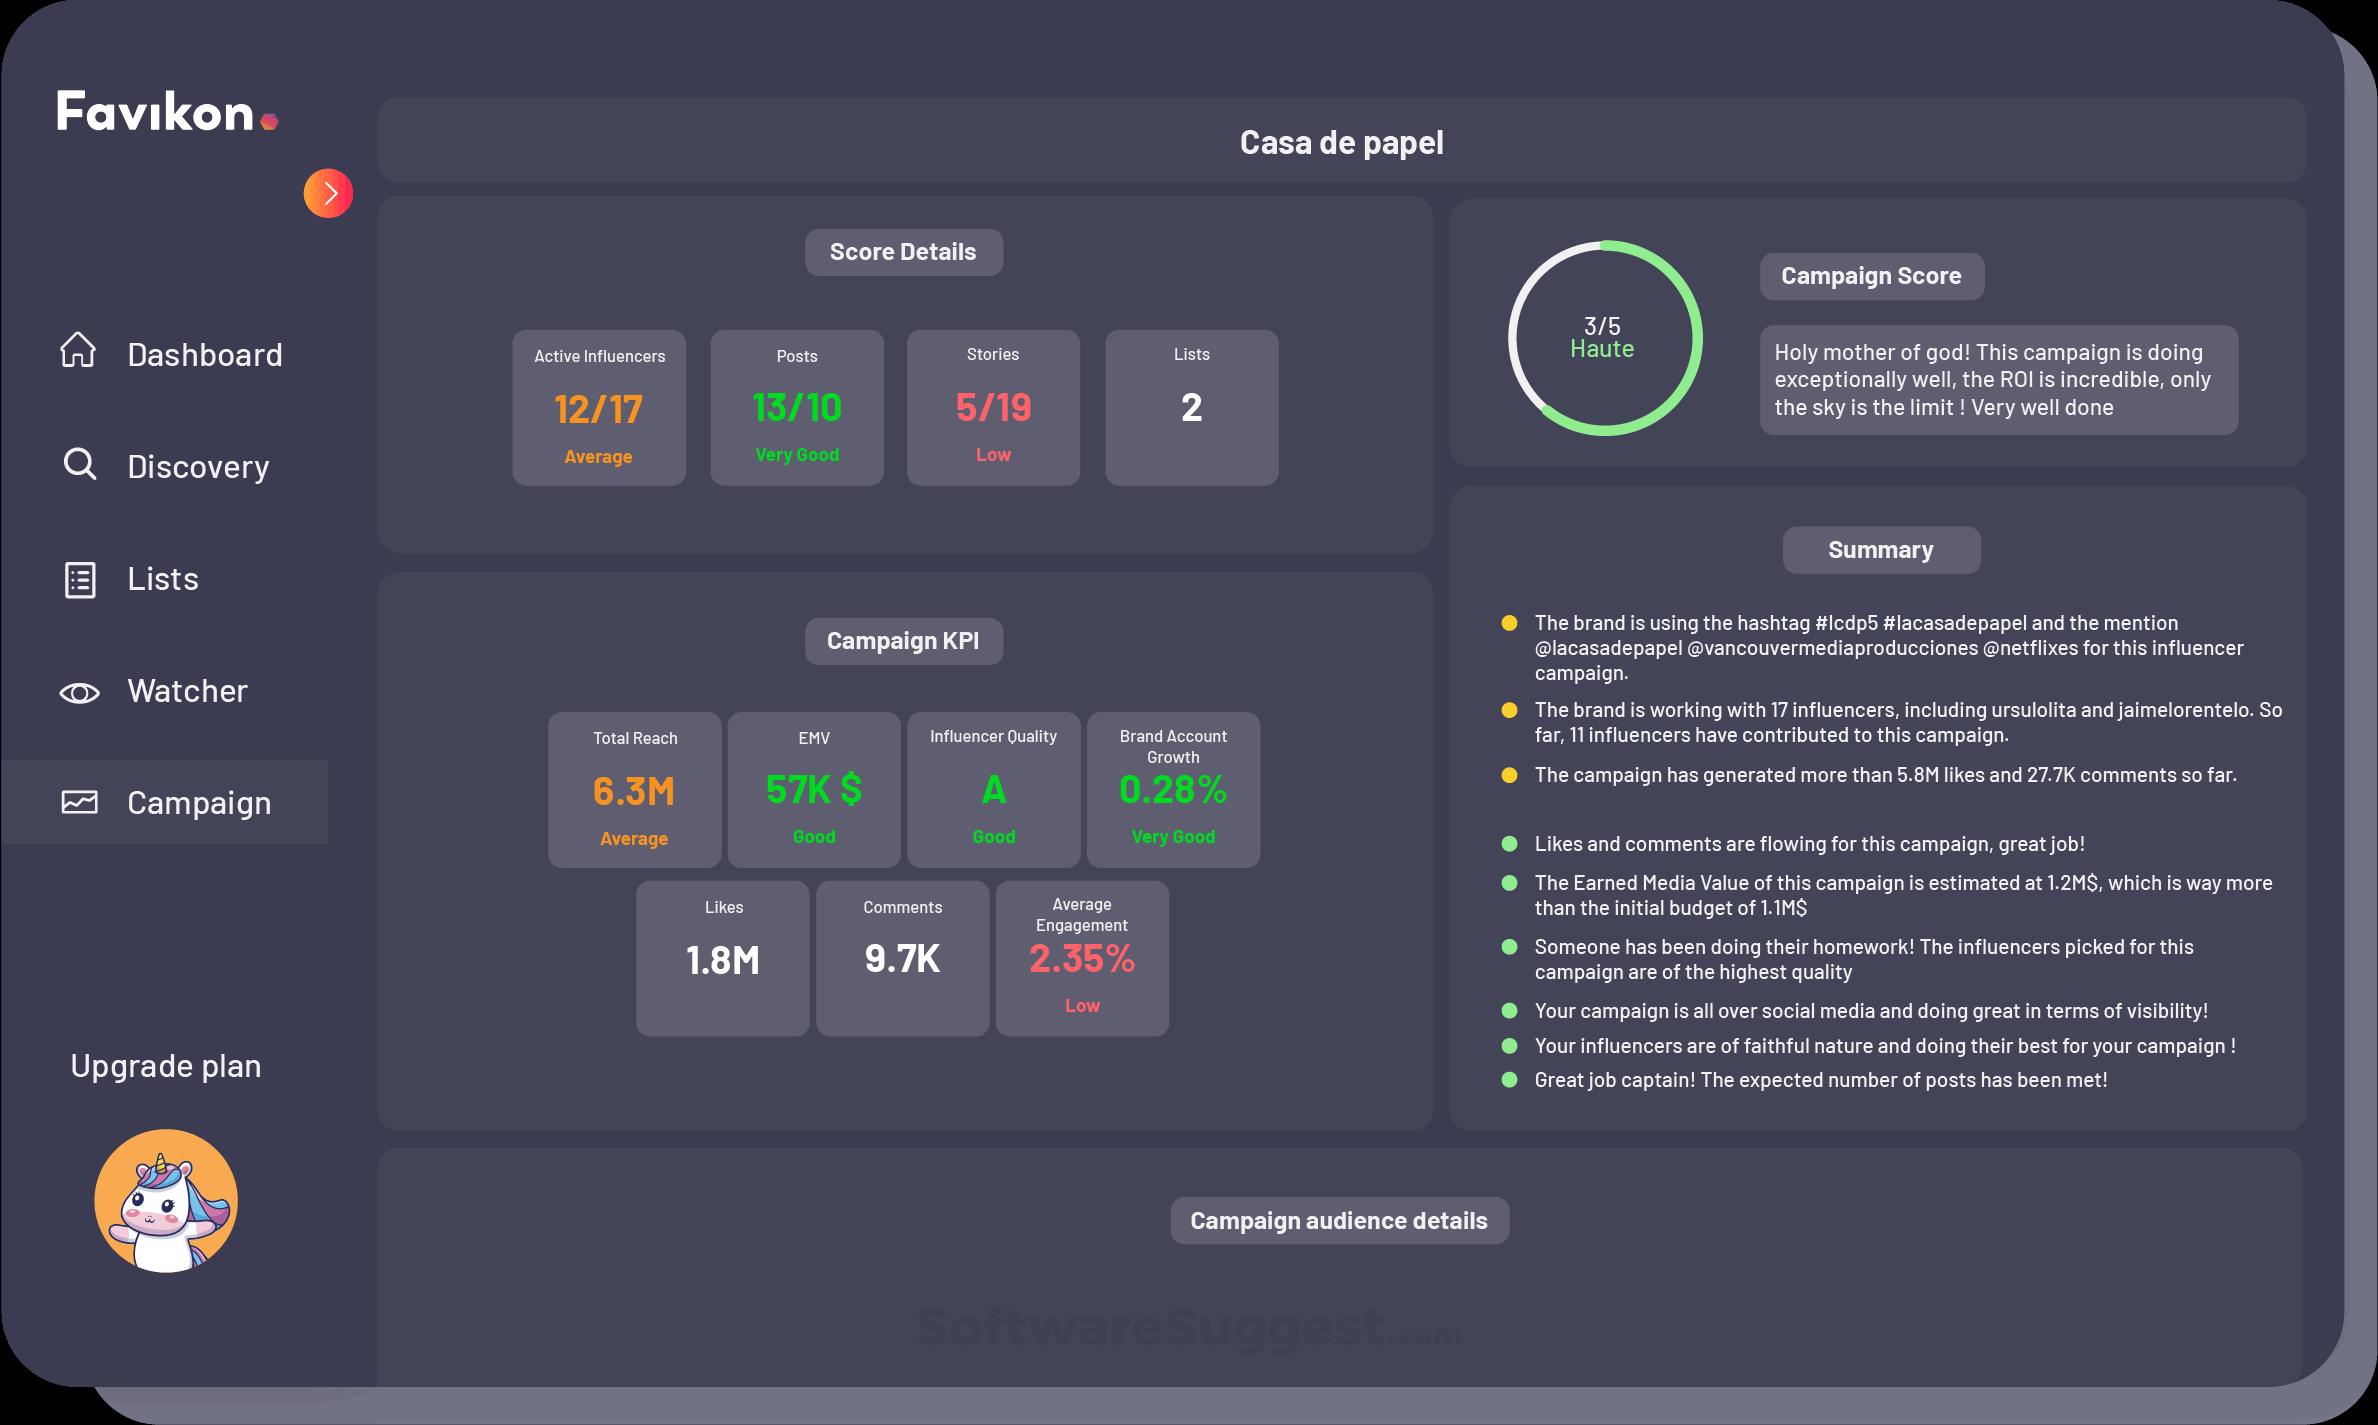Image resolution: width=2378 pixels, height=1425 pixels.
Task: Expand the sidebar with the orange chevron
Action: click(328, 192)
